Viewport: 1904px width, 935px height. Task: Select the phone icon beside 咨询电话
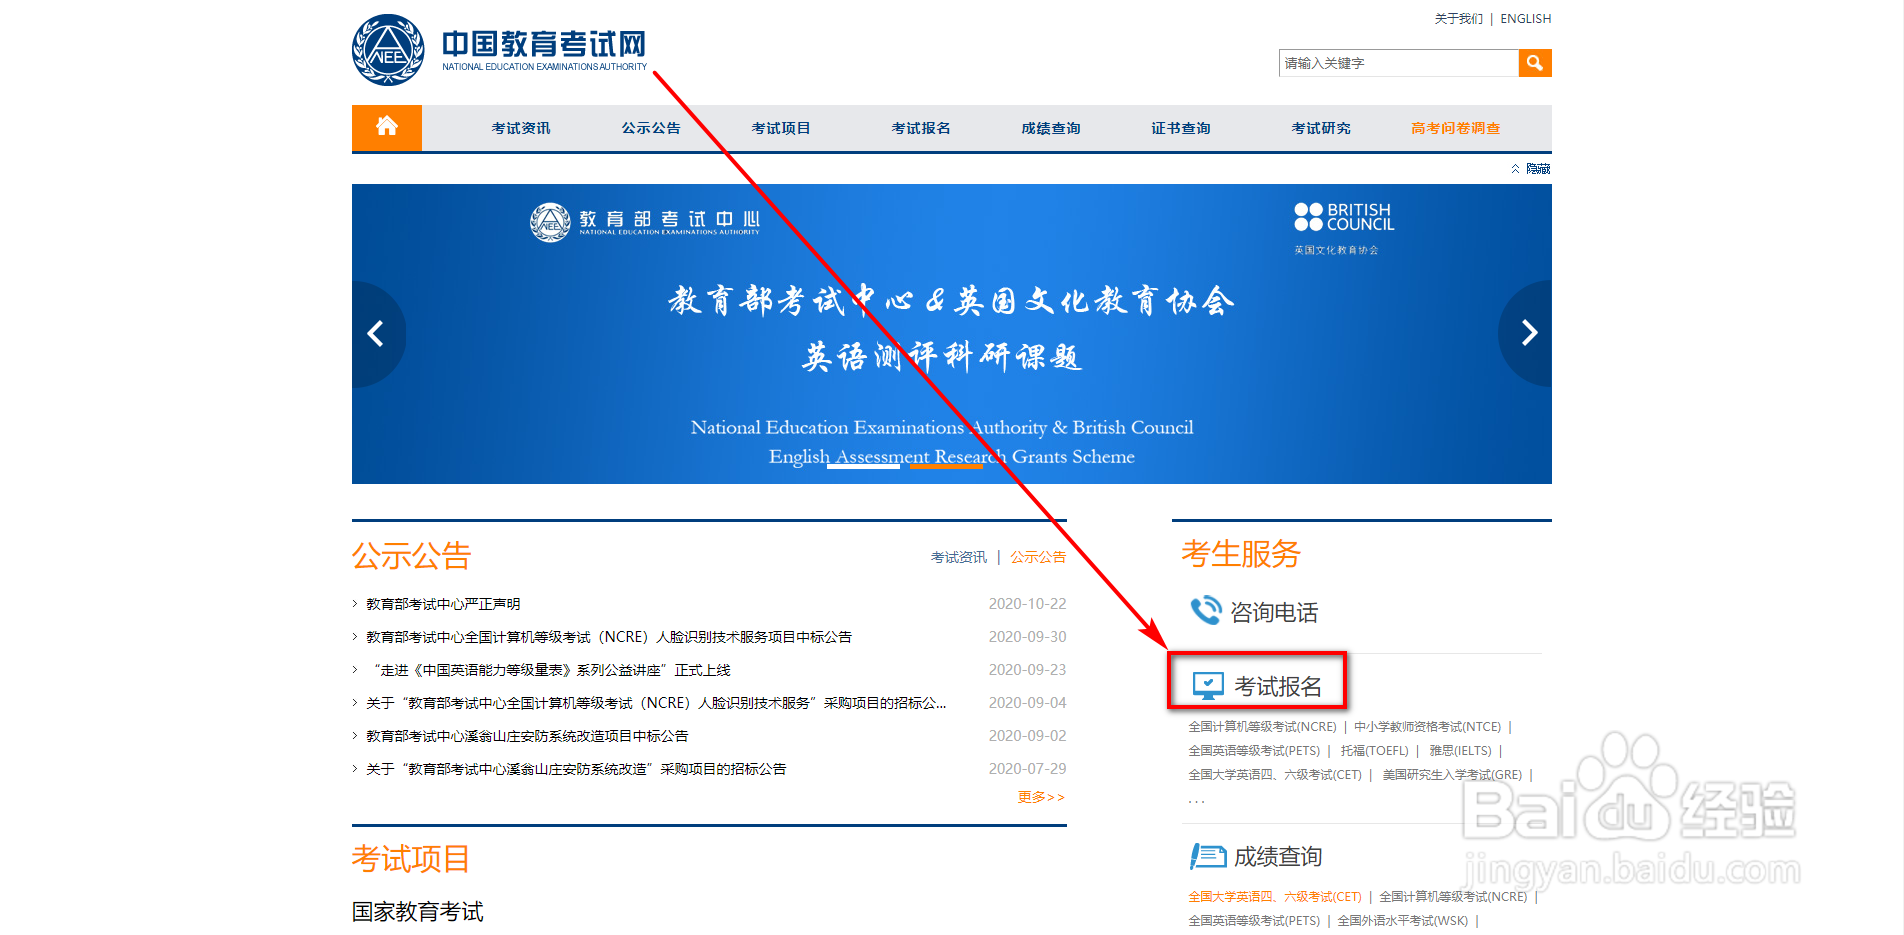click(1206, 610)
